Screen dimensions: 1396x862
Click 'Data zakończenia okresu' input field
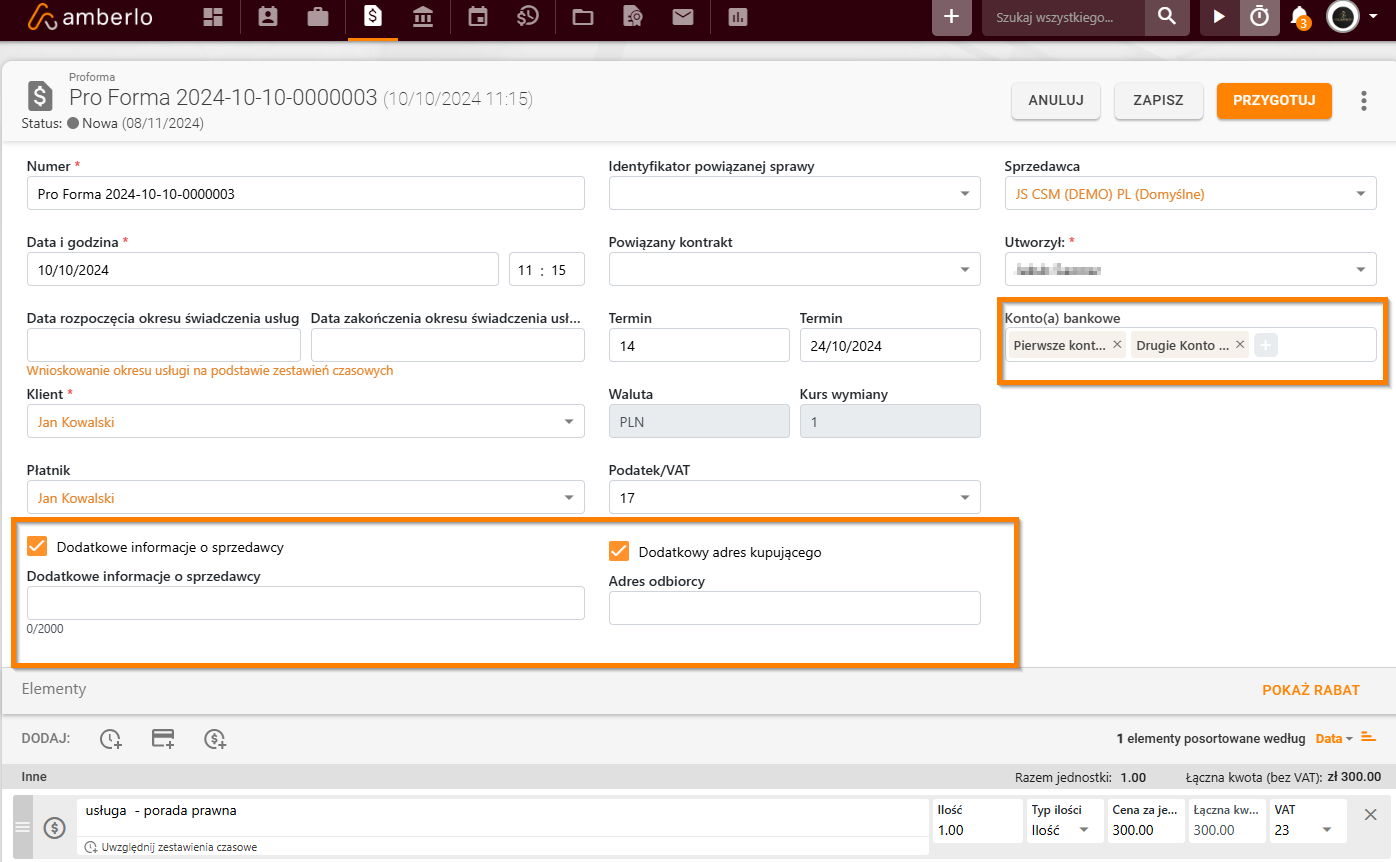(448, 346)
